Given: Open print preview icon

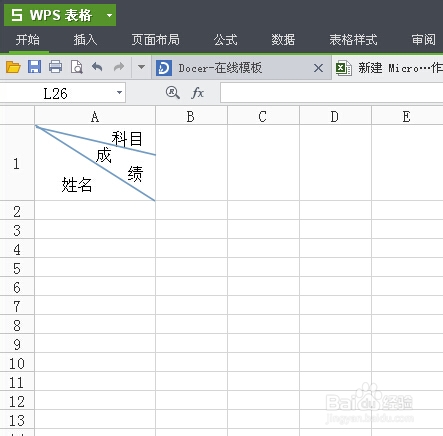Looking at the screenshot, I should (x=77, y=67).
